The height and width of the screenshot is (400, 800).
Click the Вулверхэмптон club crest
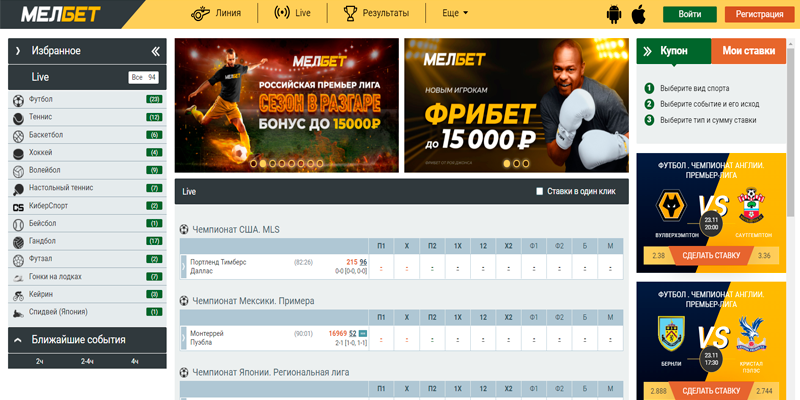click(670, 205)
